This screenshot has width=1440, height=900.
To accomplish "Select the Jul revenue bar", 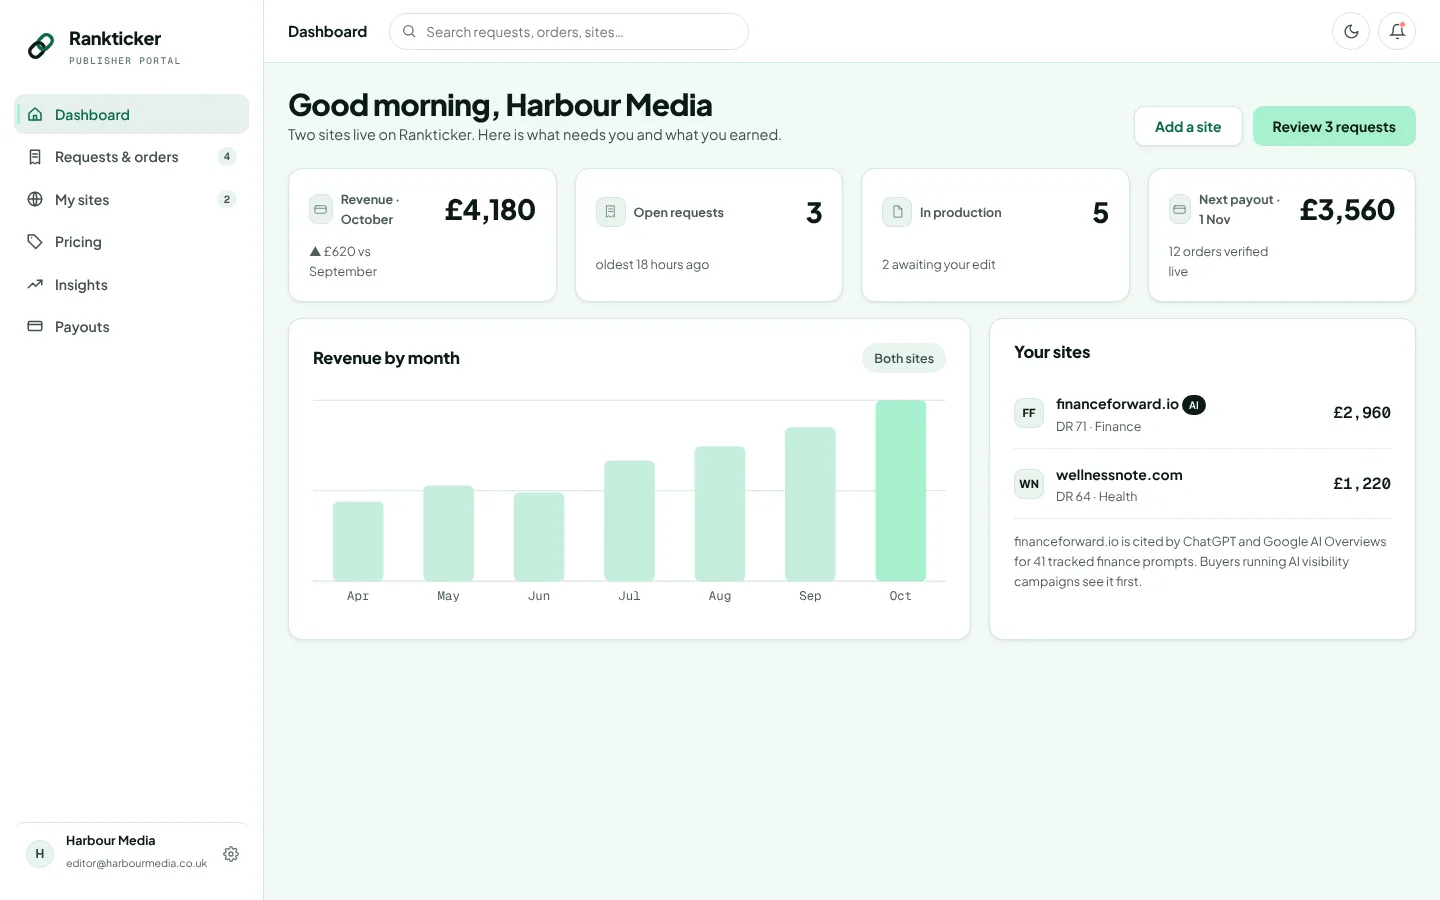I will point(629,521).
